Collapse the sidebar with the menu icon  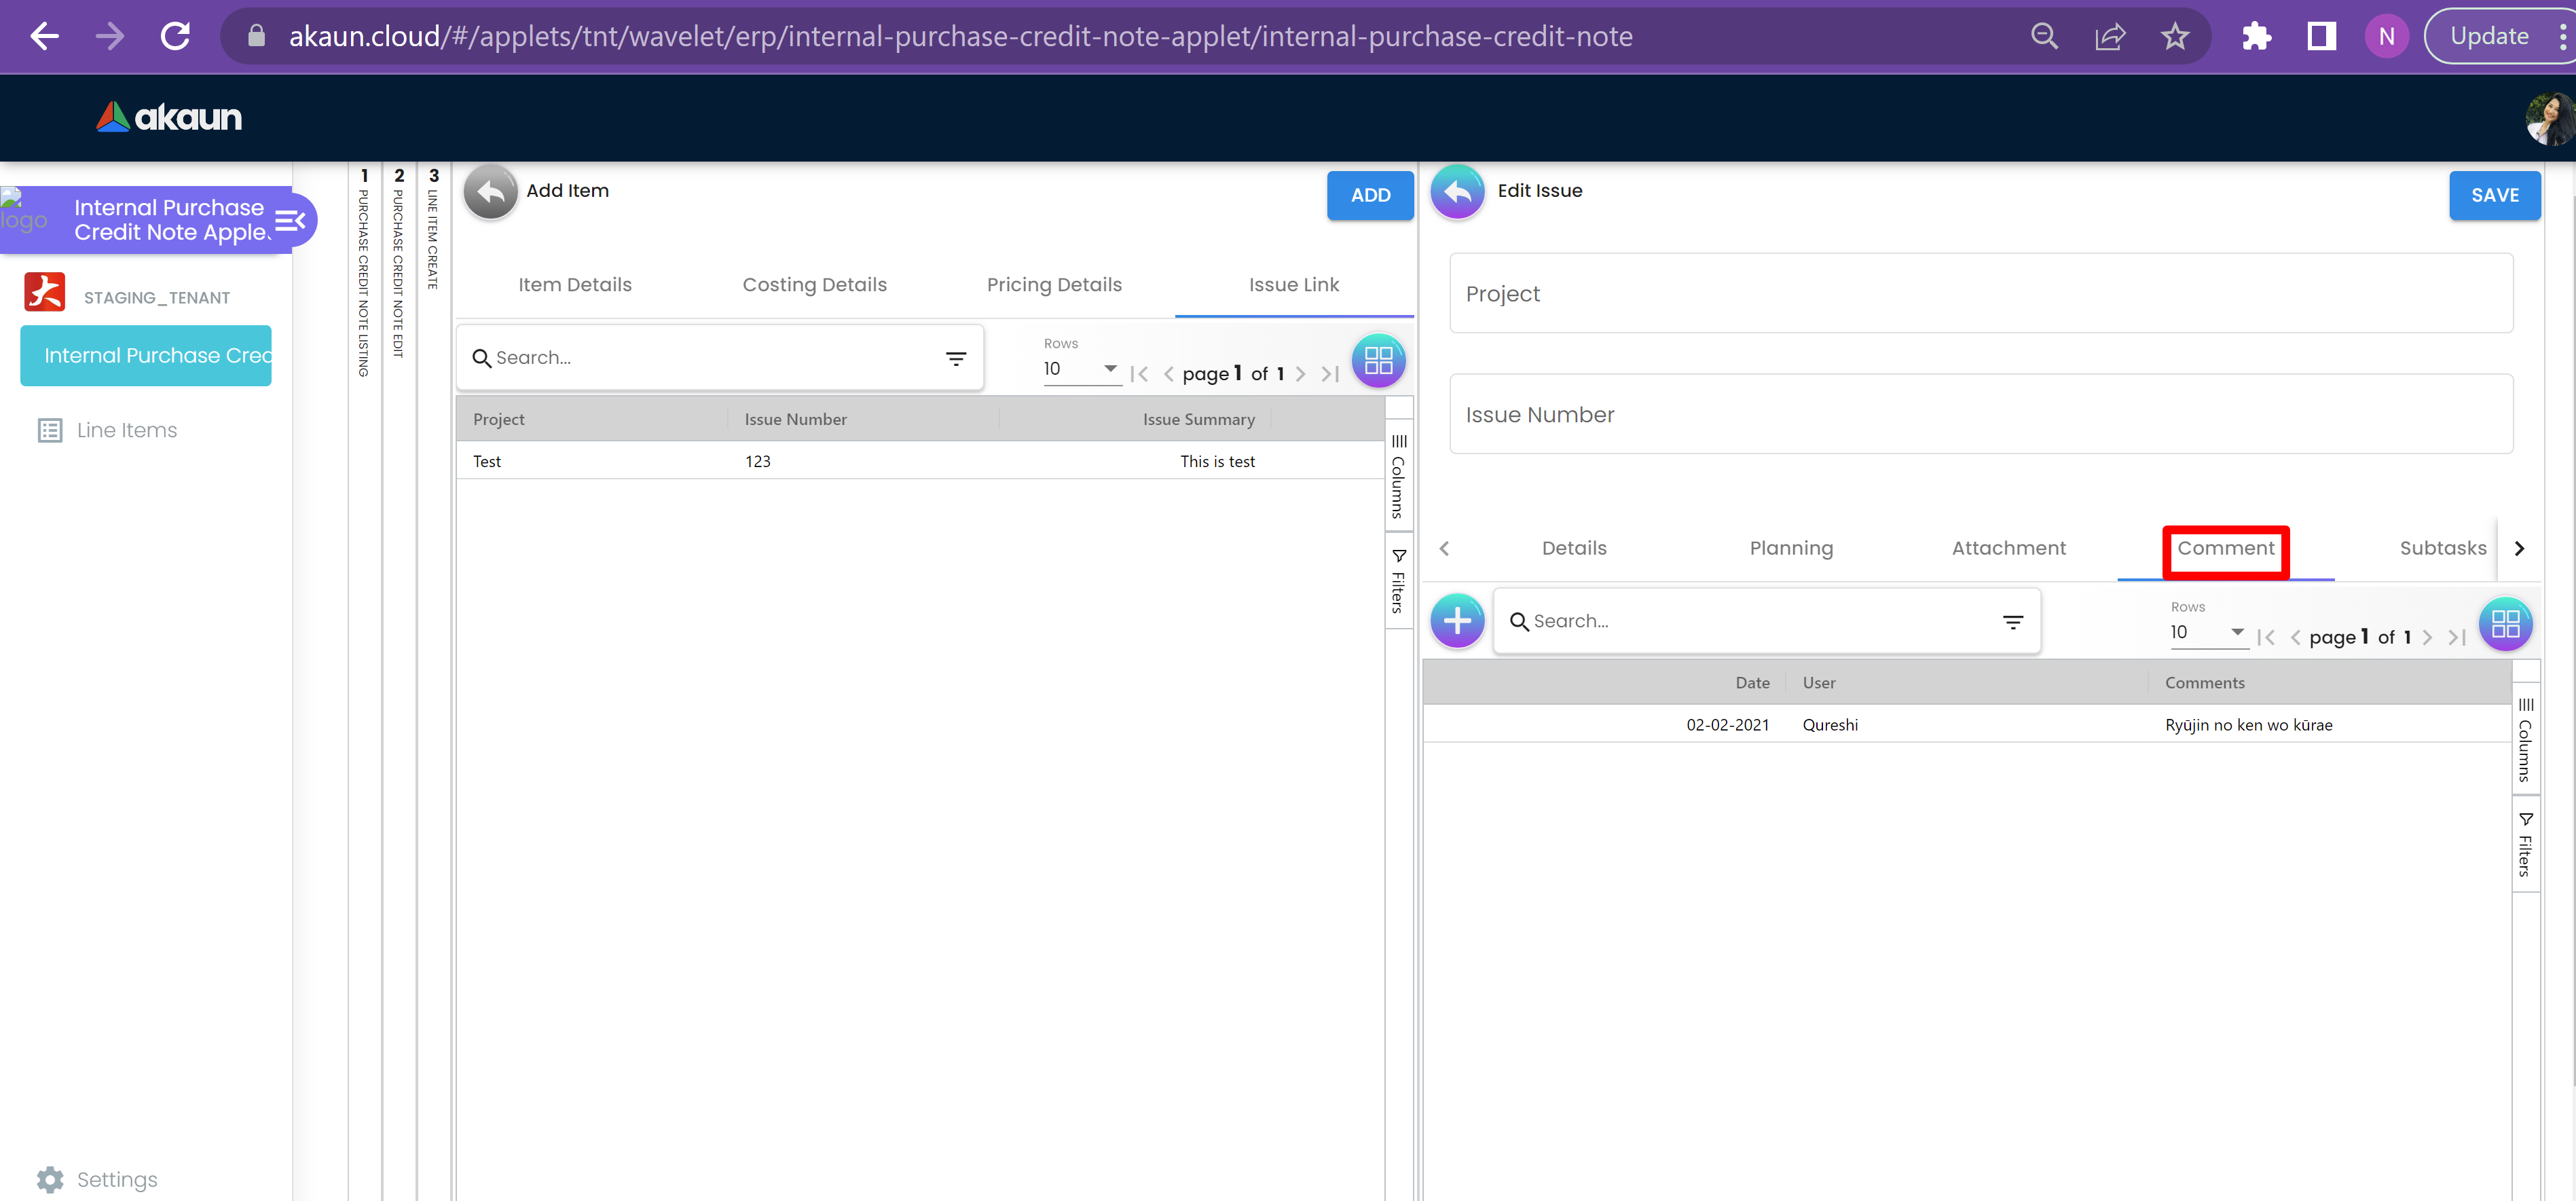pyautogui.click(x=290, y=220)
